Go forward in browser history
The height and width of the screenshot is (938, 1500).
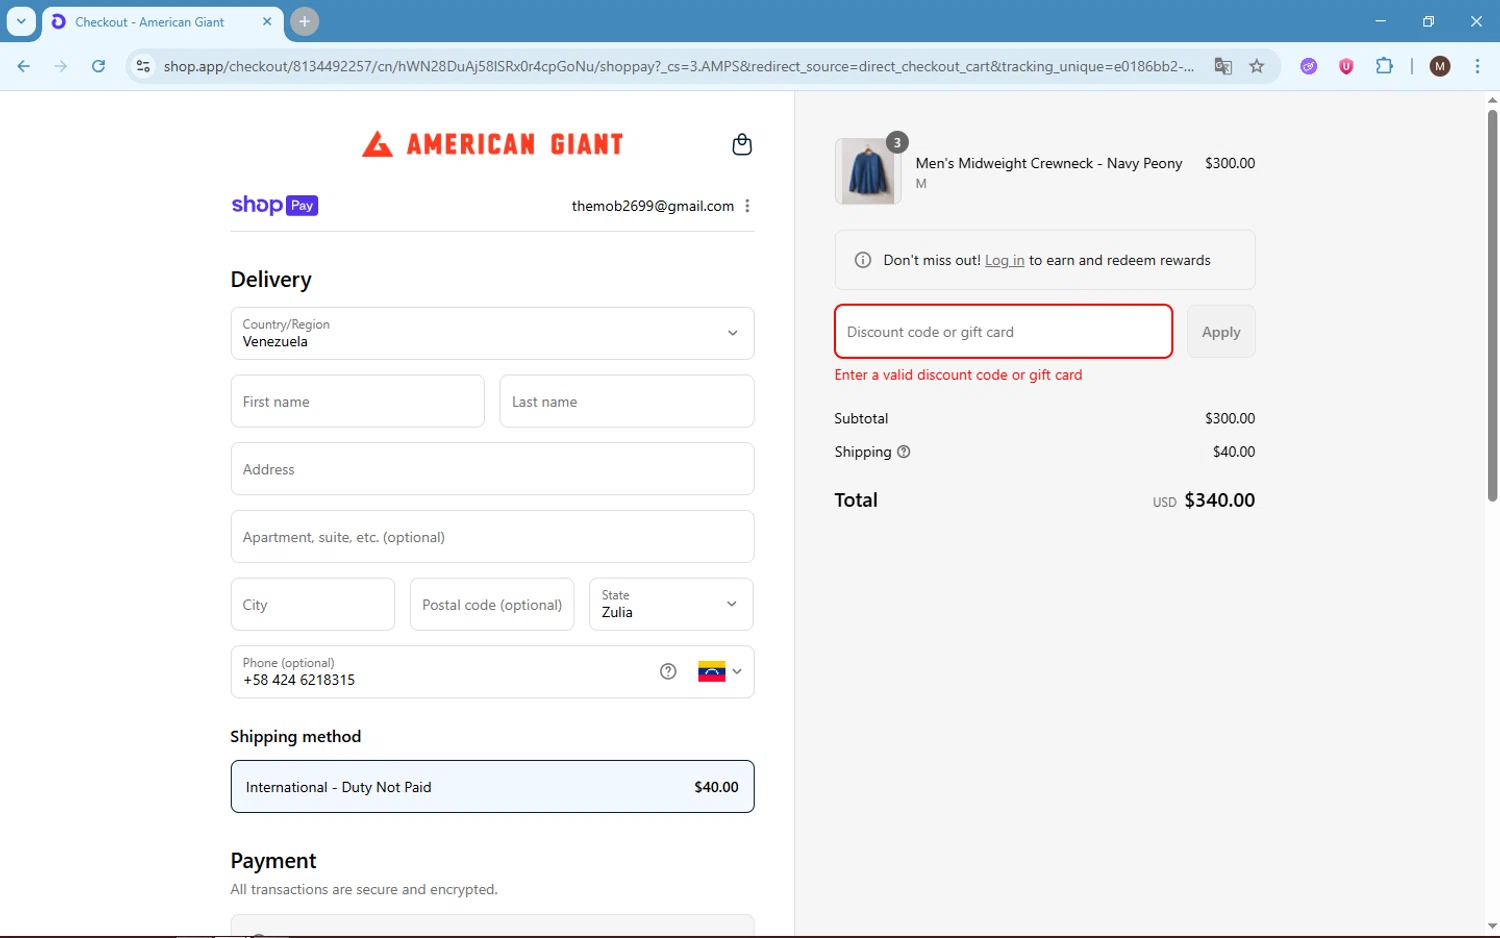tap(61, 66)
